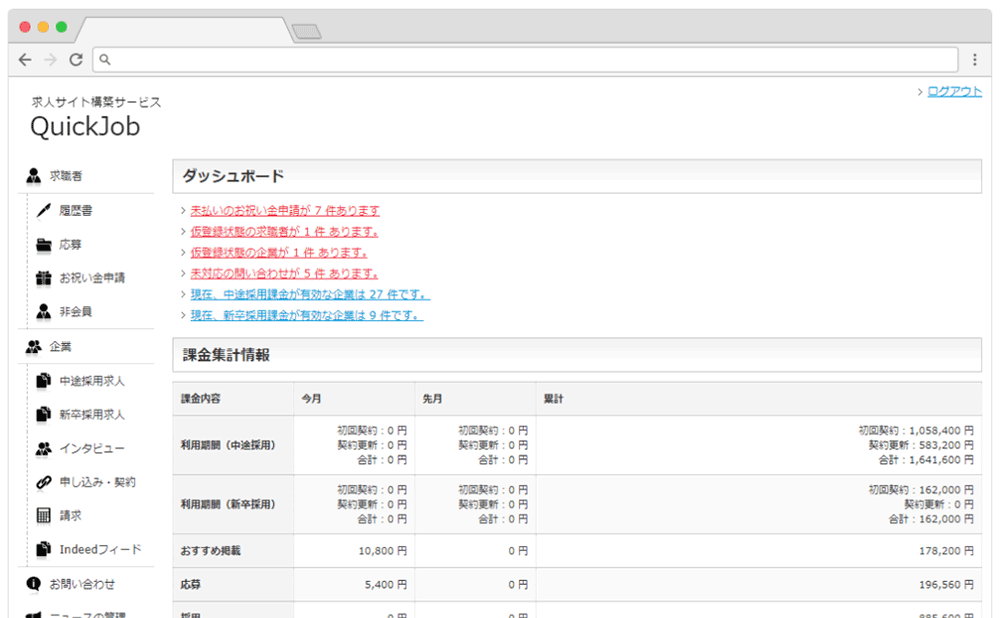Reload the page with the browser refresh button
This screenshot has height=618, width=1000.
75,60
